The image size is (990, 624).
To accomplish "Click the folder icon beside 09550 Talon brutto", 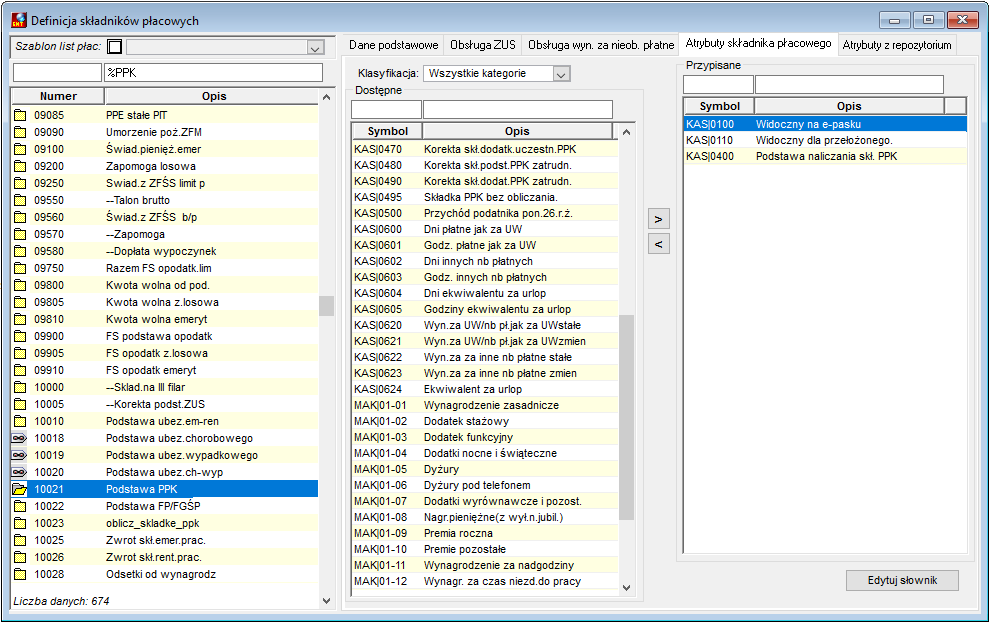I will click(20, 200).
